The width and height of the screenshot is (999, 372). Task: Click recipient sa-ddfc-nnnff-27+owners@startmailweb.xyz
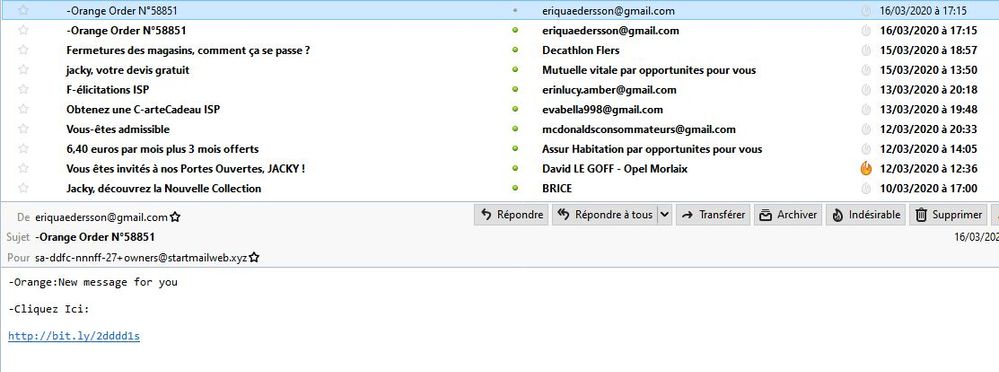pos(141,258)
